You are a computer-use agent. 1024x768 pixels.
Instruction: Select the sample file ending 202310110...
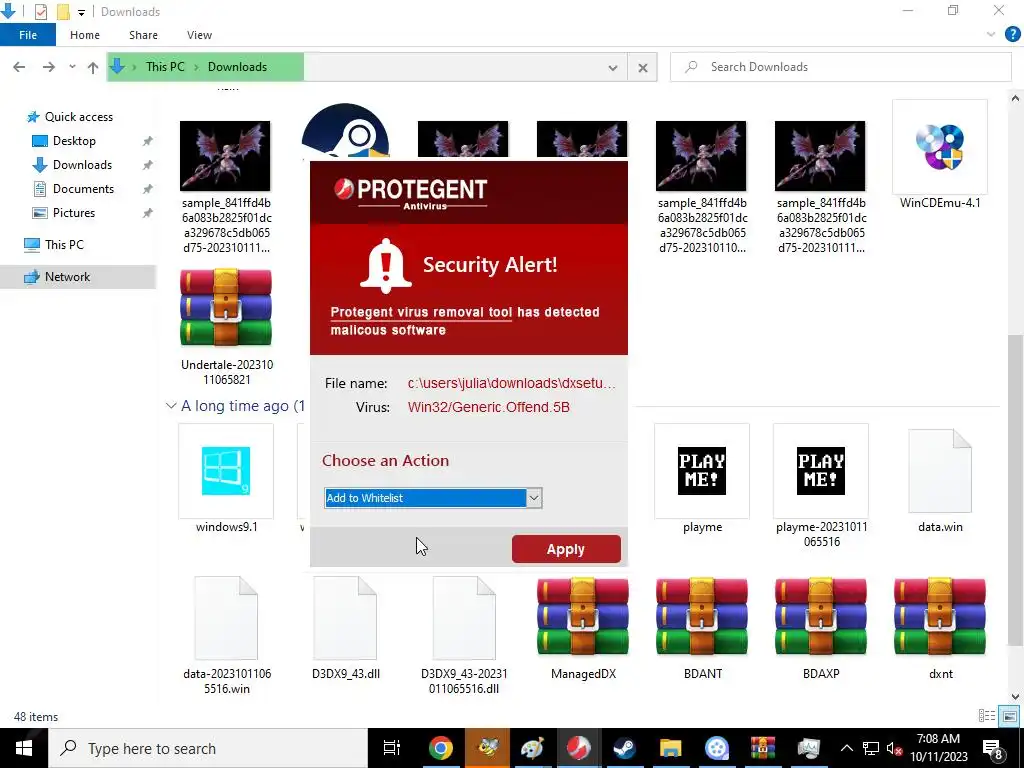tap(702, 187)
